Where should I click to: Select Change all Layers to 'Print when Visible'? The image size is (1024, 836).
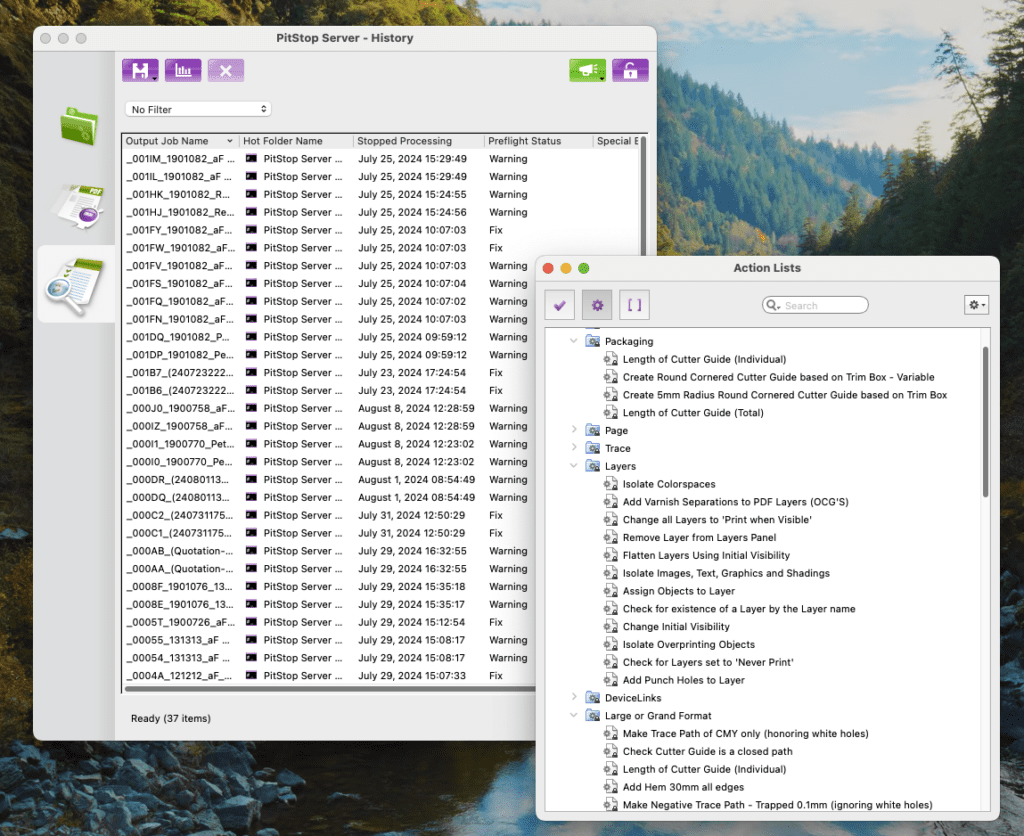(717, 520)
